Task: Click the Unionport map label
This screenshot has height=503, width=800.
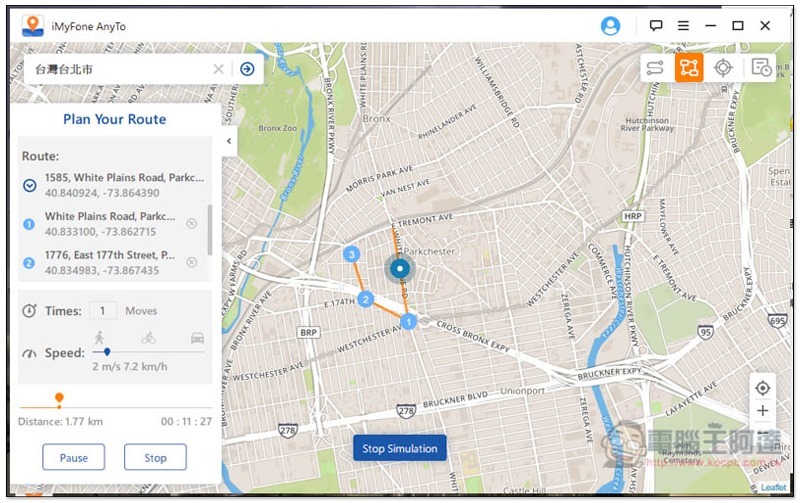Action: coord(522,391)
